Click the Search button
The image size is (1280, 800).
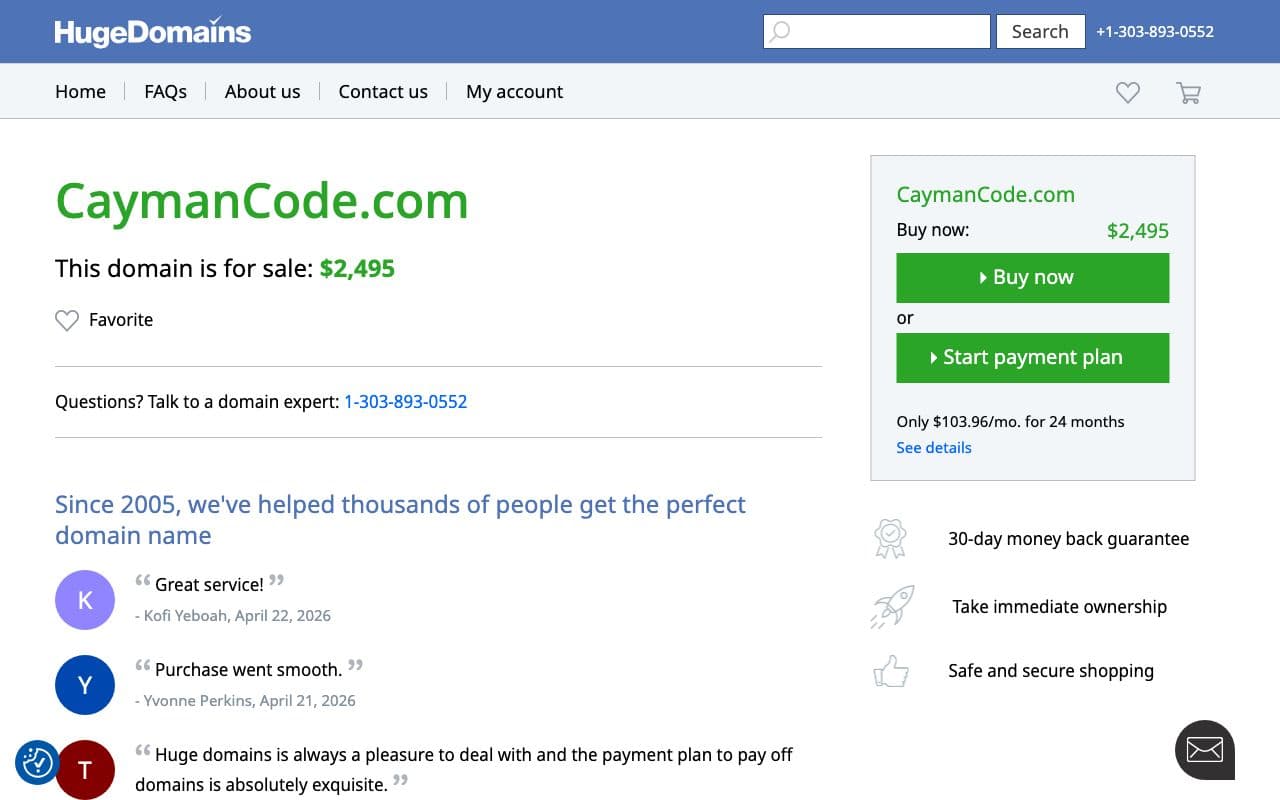(1040, 31)
